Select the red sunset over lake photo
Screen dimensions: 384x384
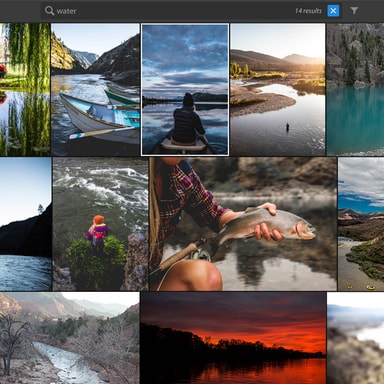coord(233,338)
